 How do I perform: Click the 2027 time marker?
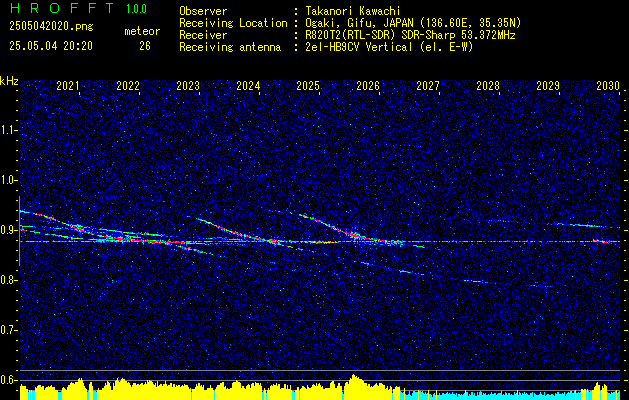(x=428, y=86)
